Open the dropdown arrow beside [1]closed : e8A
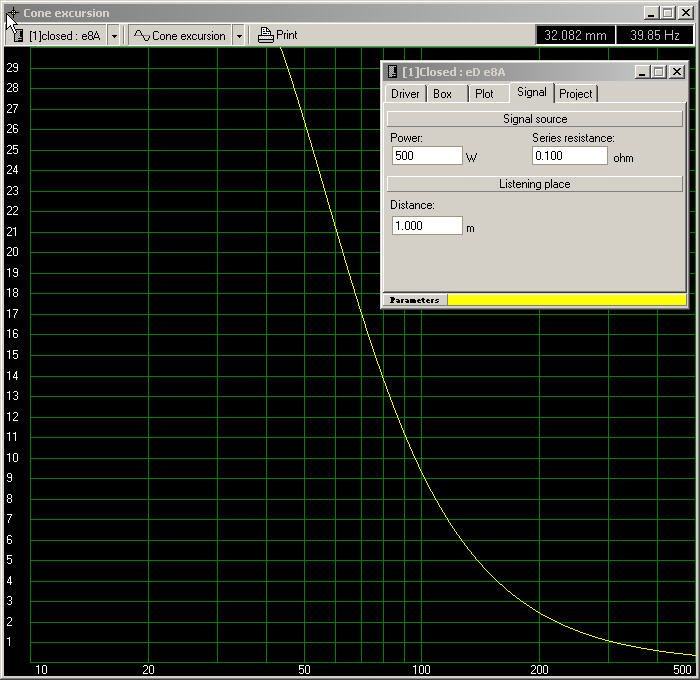This screenshot has width=700, height=680. [x=114, y=35]
